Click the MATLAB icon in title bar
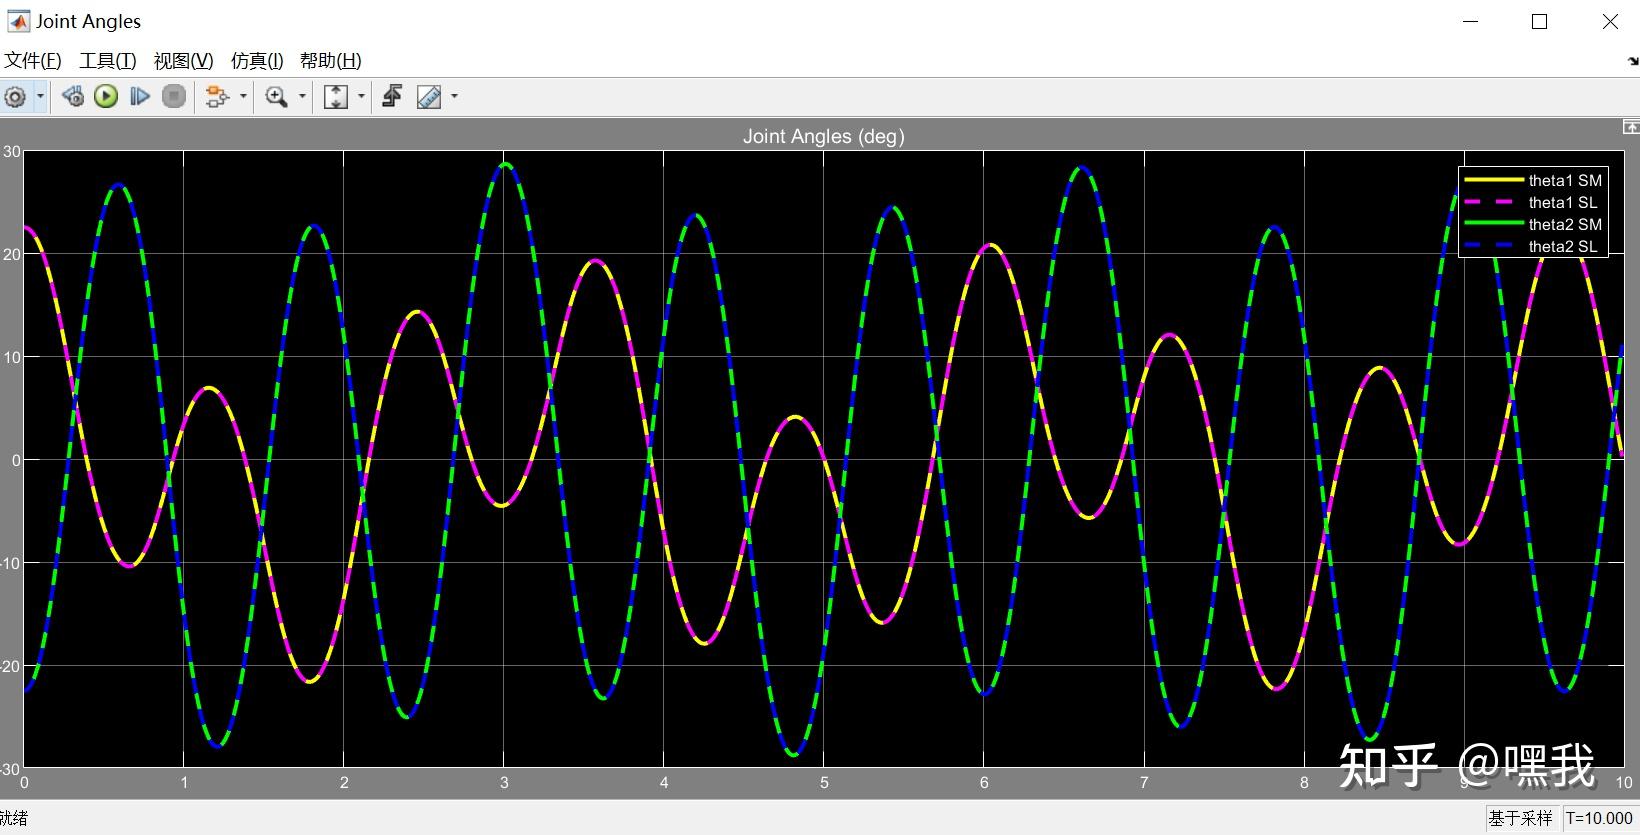The image size is (1640, 835). pyautogui.click(x=18, y=21)
